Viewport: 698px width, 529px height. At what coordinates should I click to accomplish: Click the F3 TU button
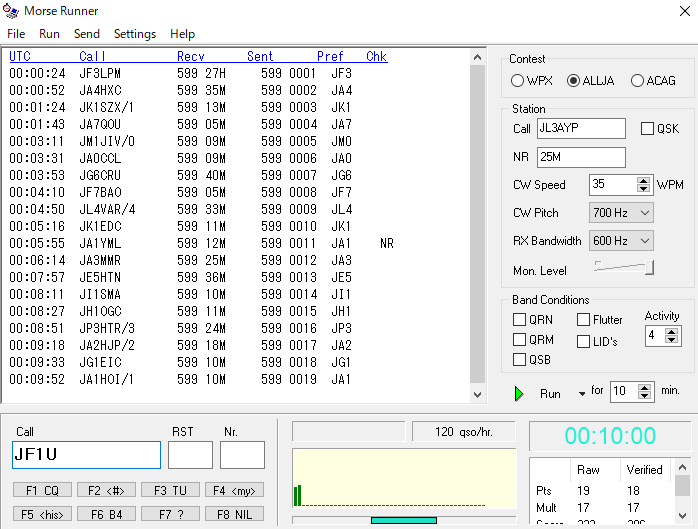click(x=170, y=490)
